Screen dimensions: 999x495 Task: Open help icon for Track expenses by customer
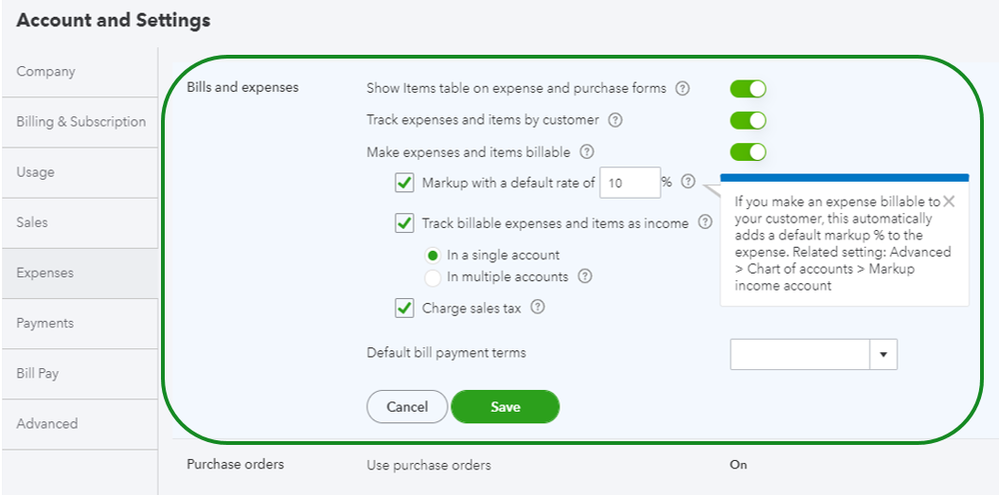(615, 120)
